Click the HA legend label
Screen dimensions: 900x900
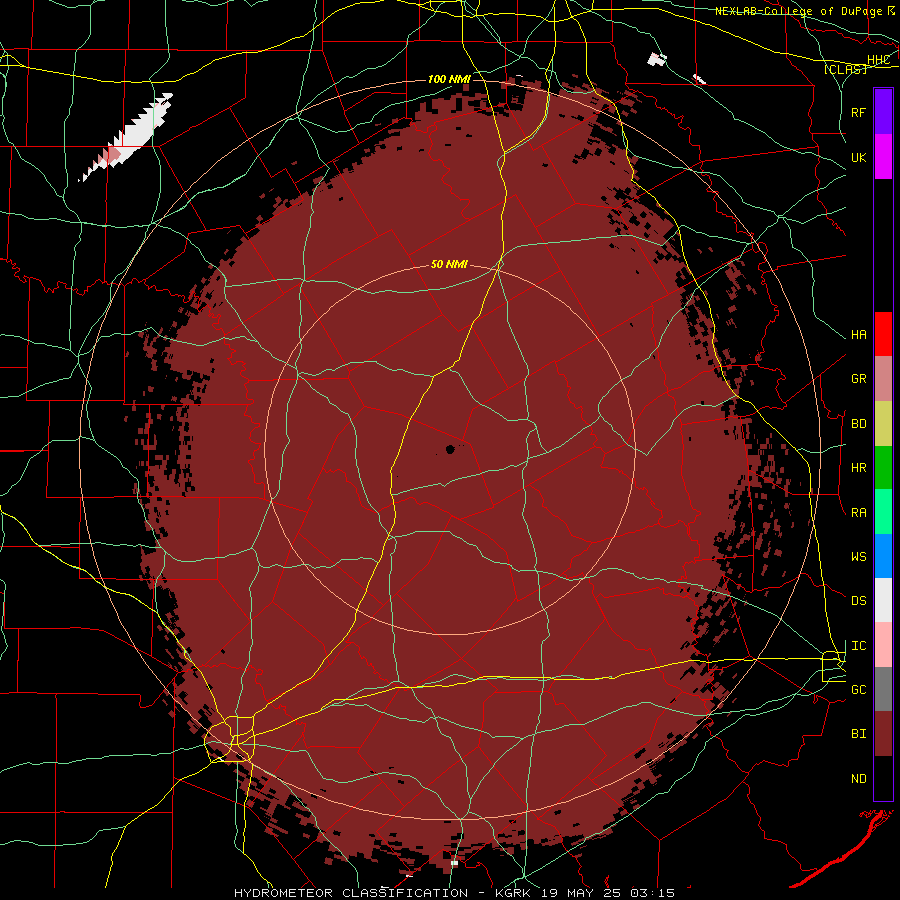click(x=858, y=335)
